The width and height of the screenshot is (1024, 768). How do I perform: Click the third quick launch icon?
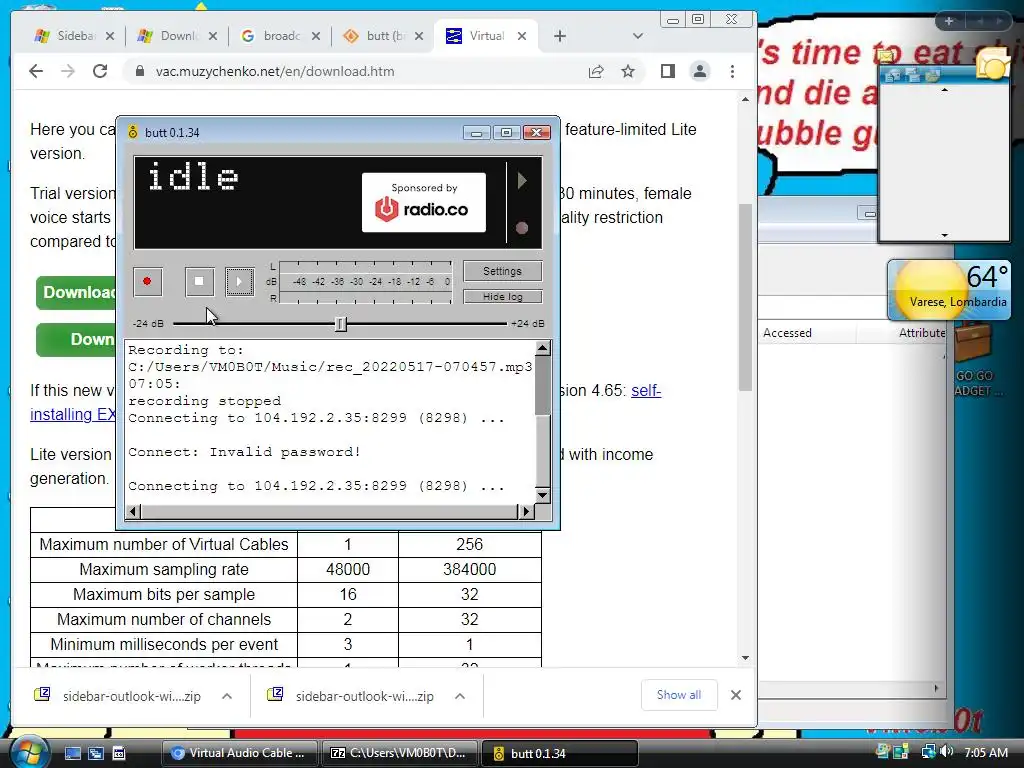119,753
